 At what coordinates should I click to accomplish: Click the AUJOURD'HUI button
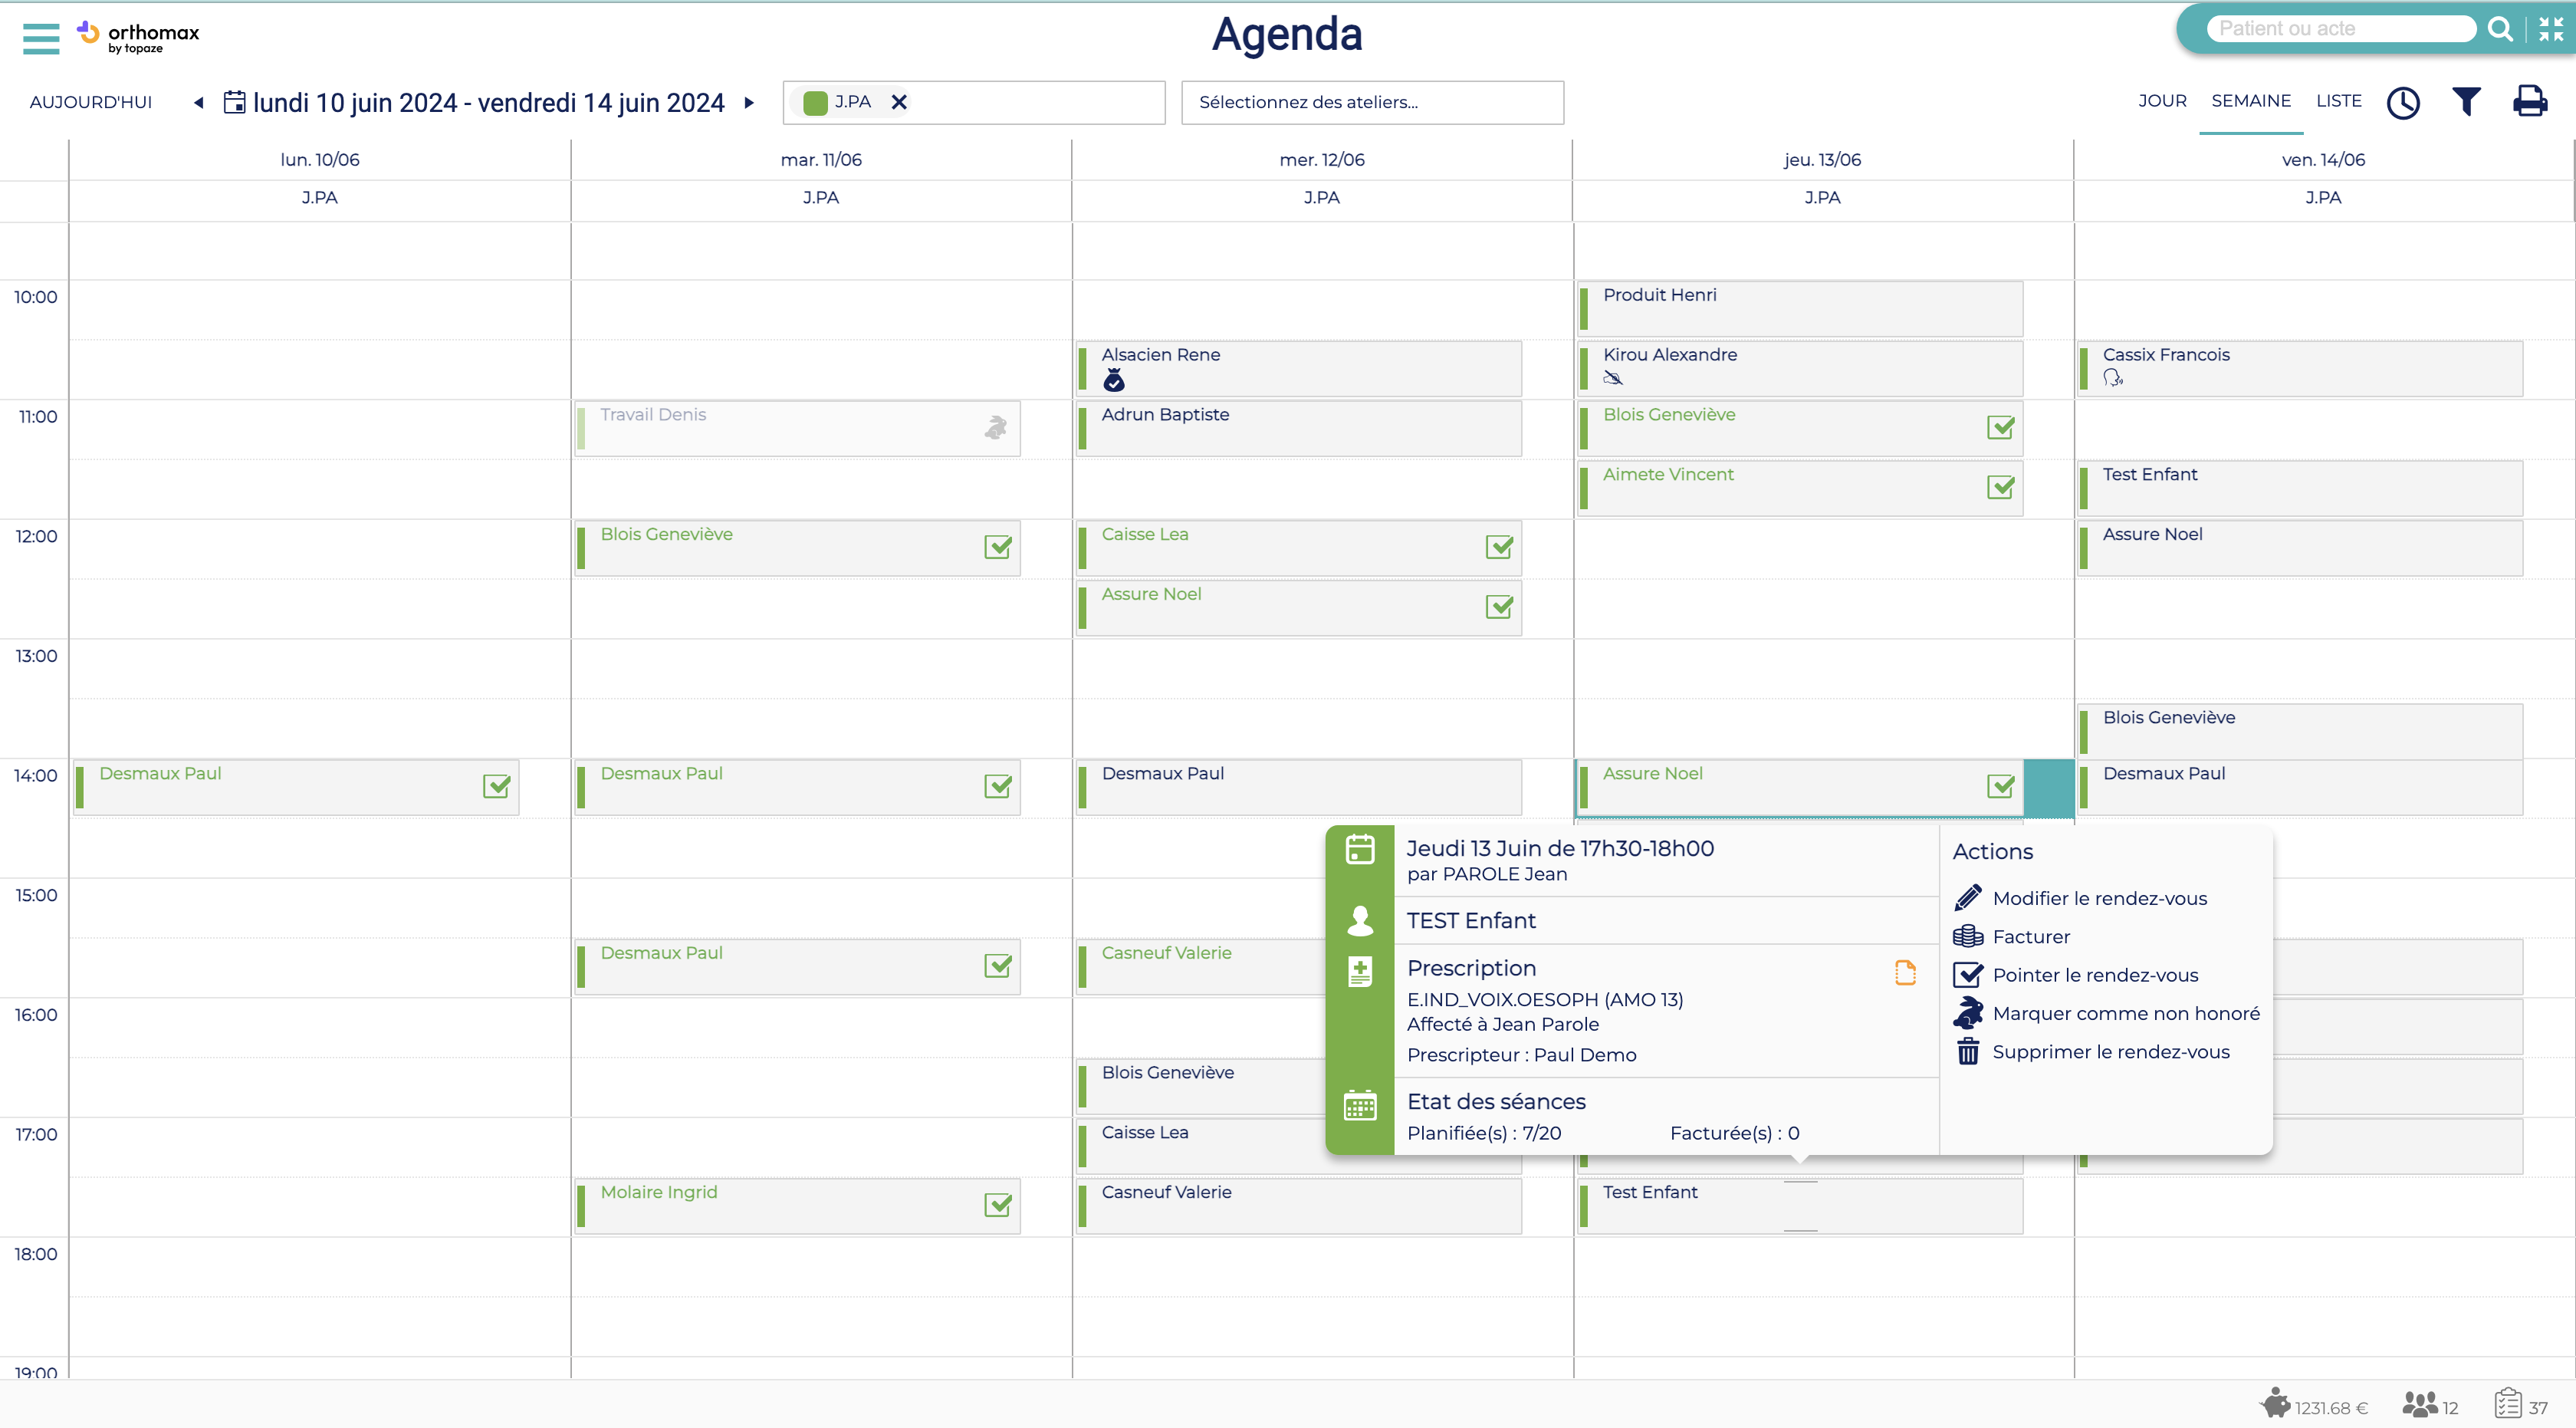[91, 102]
